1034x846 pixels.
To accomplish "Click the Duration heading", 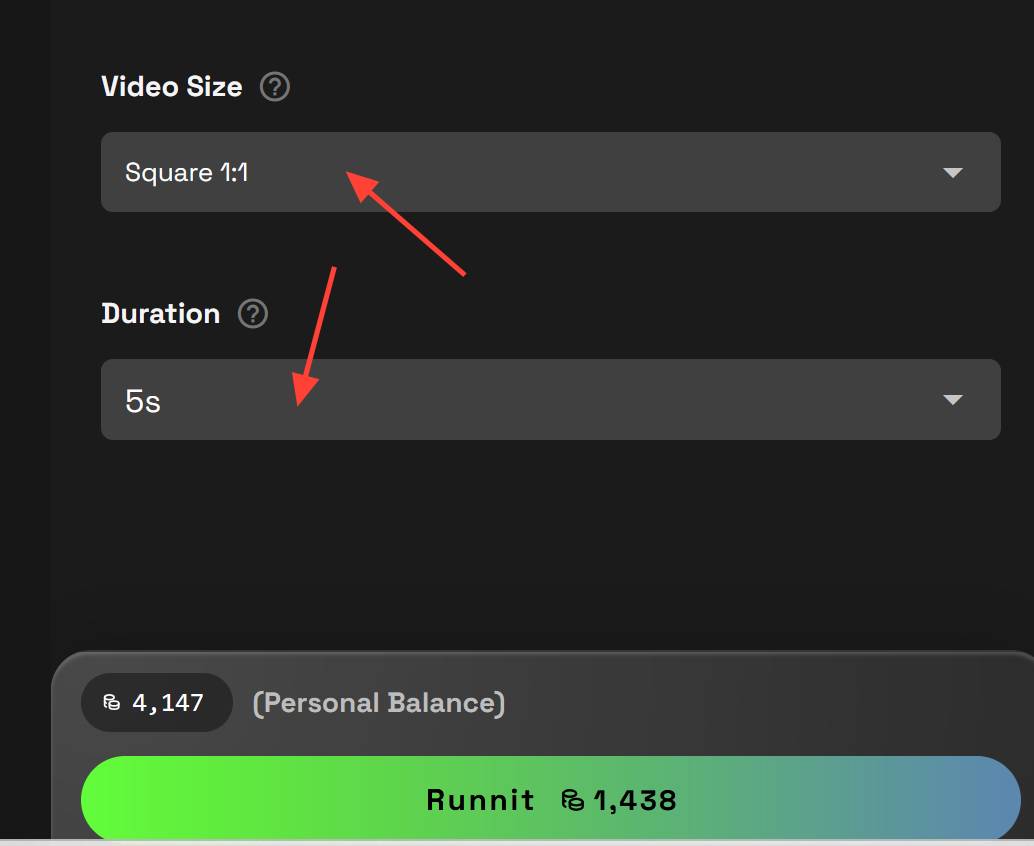I will pyautogui.click(x=160, y=314).
